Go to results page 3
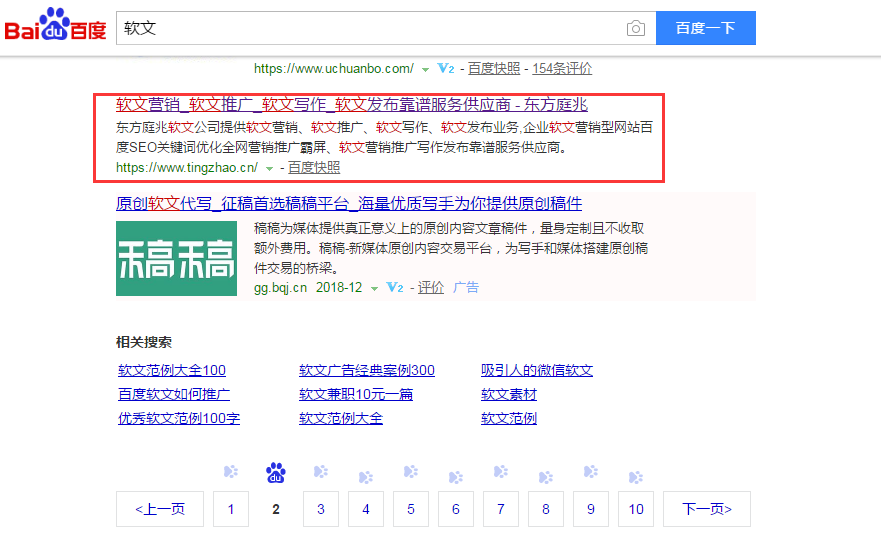The width and height of the screenshot is (881, 546). coord(321,509)
